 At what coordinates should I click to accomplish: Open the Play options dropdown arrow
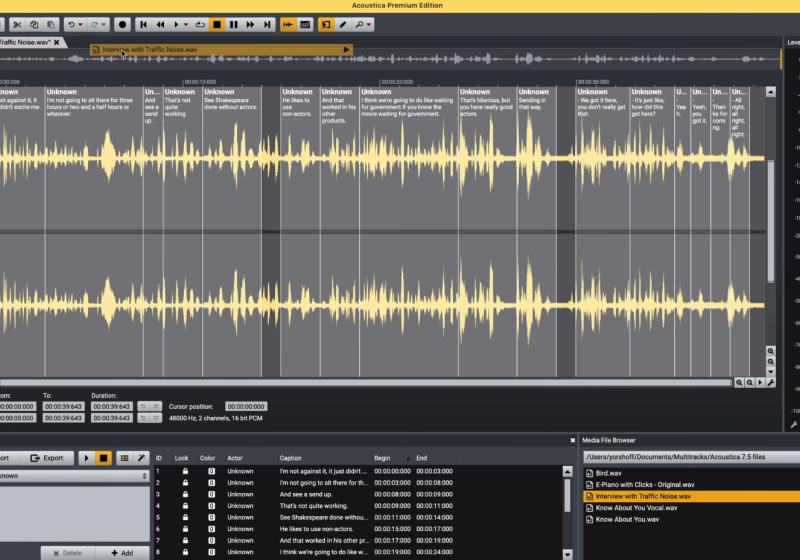(x=186, y=24)
